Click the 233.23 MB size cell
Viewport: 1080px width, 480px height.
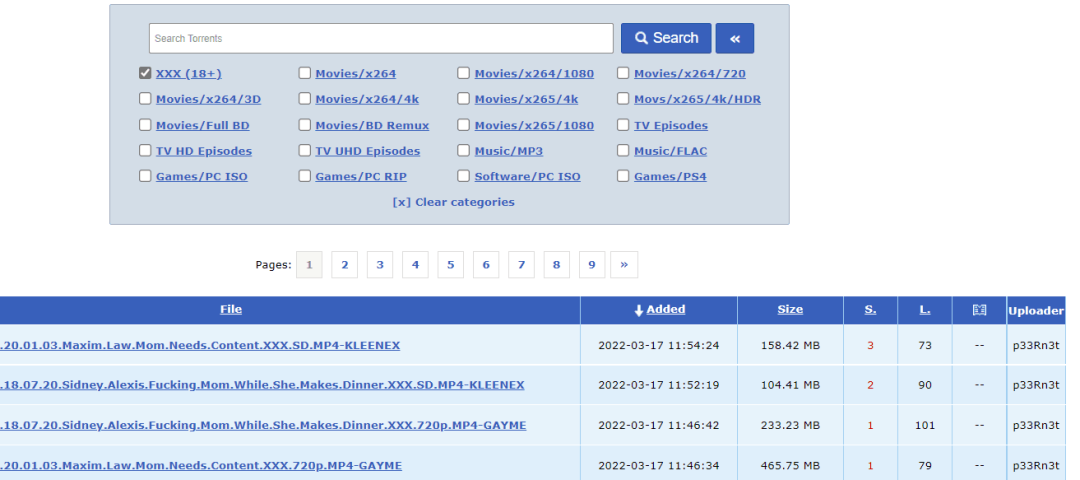pyautogui.click(x=790, y=426)
